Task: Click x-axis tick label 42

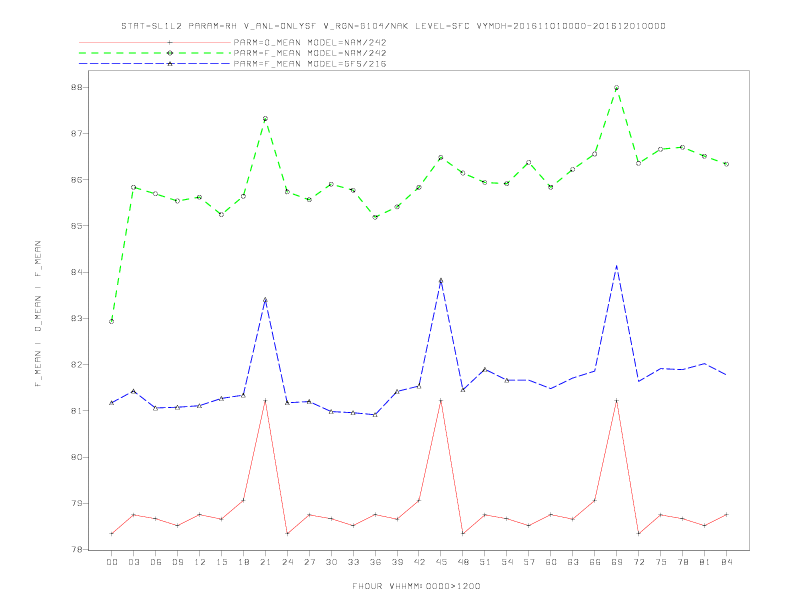Action: pos(419,562)
